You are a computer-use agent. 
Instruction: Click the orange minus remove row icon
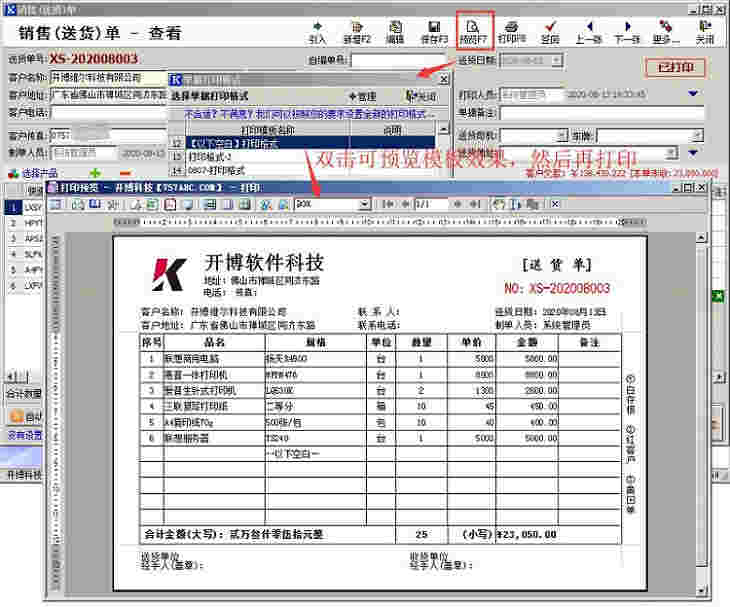click(x=125, y=173)
